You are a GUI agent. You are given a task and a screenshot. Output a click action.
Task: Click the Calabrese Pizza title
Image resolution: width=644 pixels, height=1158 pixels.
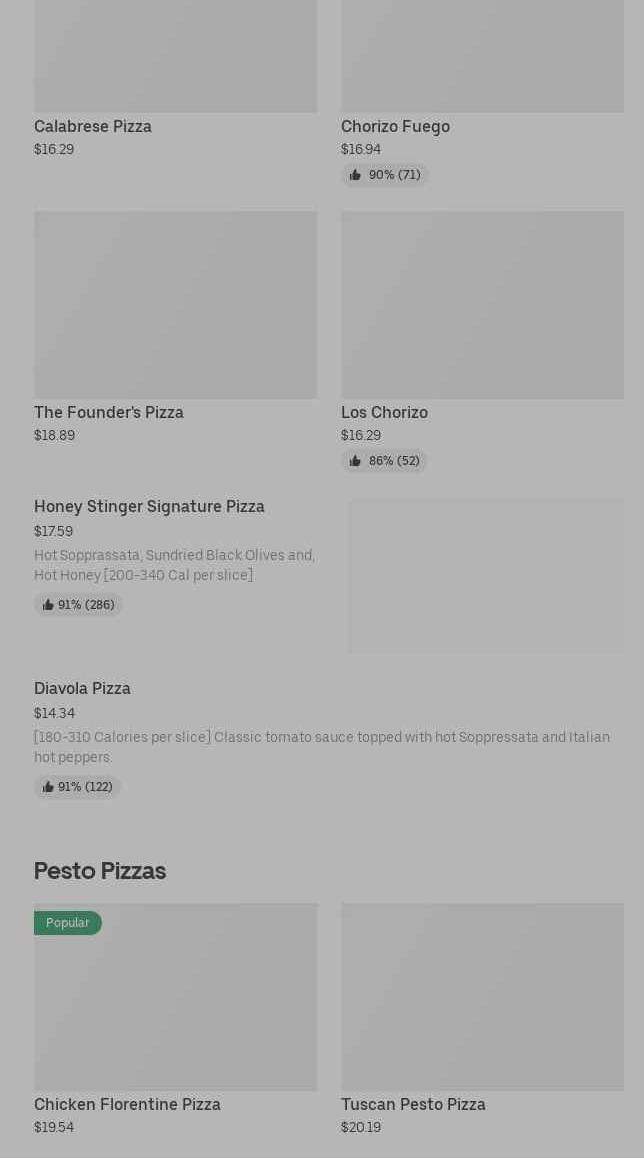(93, 126)
